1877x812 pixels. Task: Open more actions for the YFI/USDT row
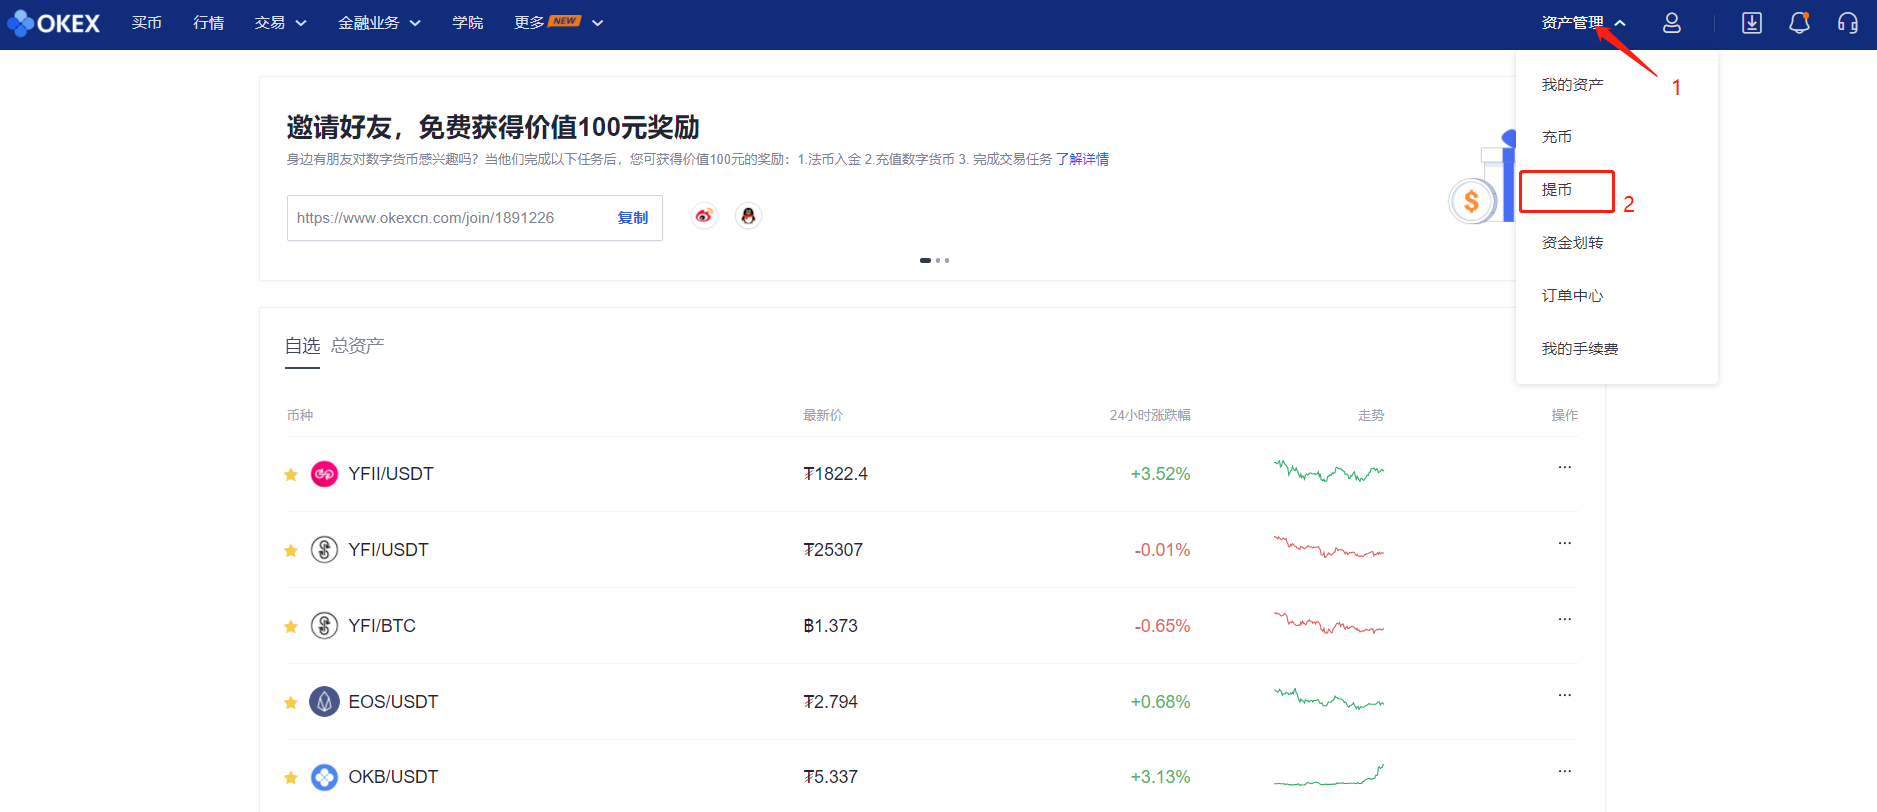click(x=1564, y=543)
